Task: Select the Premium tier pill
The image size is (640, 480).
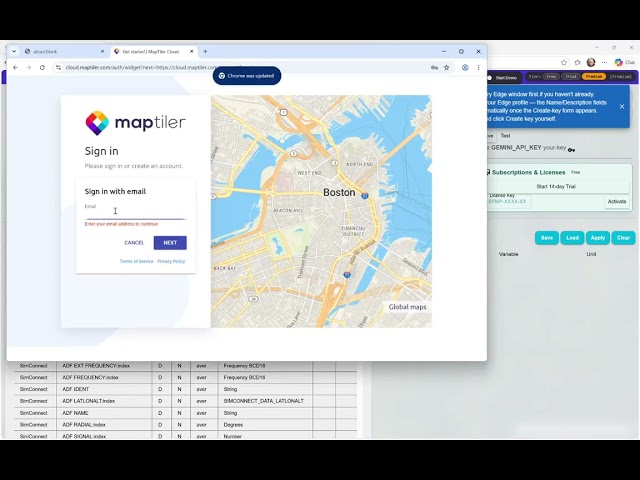Action: click(x=594, y=77)
